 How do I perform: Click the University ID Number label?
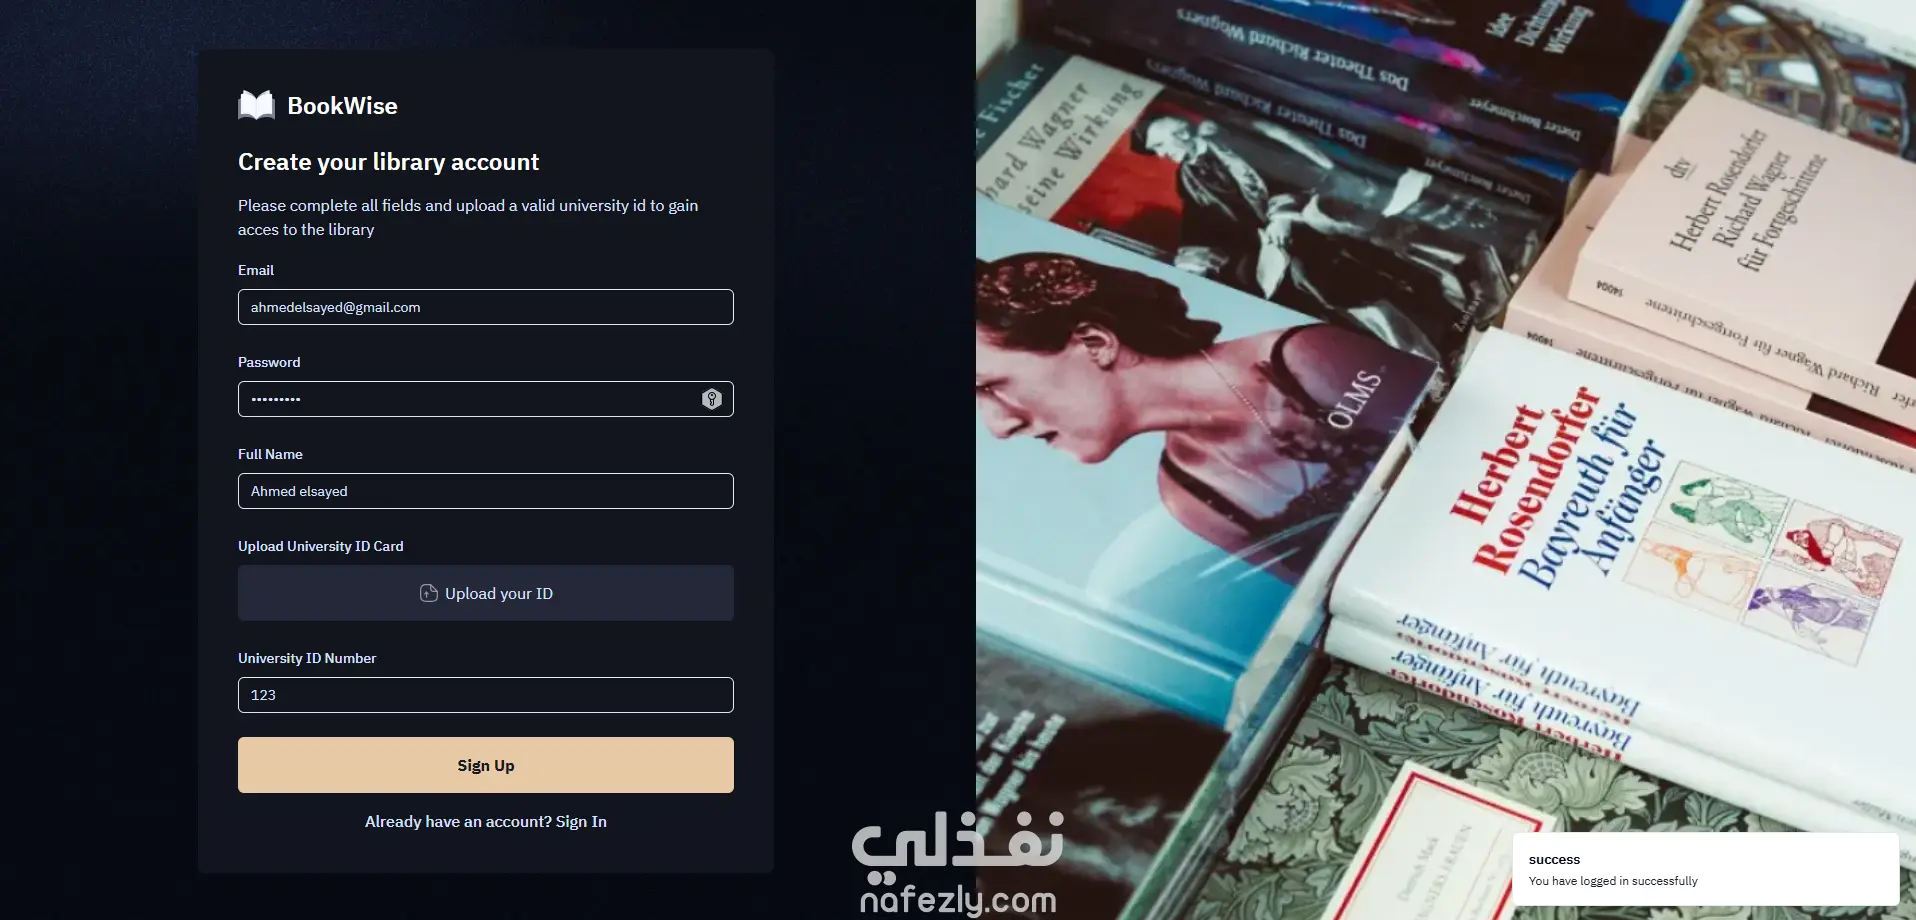pos(307,658)
